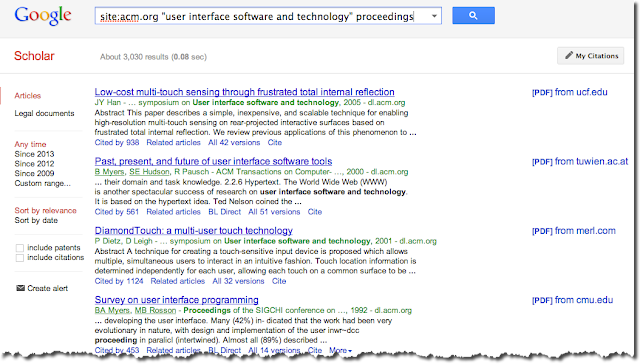Click Cite under the Low-cost multi-touch result
This screenshot has height=364, width=640.
click(x=275, y=142)
